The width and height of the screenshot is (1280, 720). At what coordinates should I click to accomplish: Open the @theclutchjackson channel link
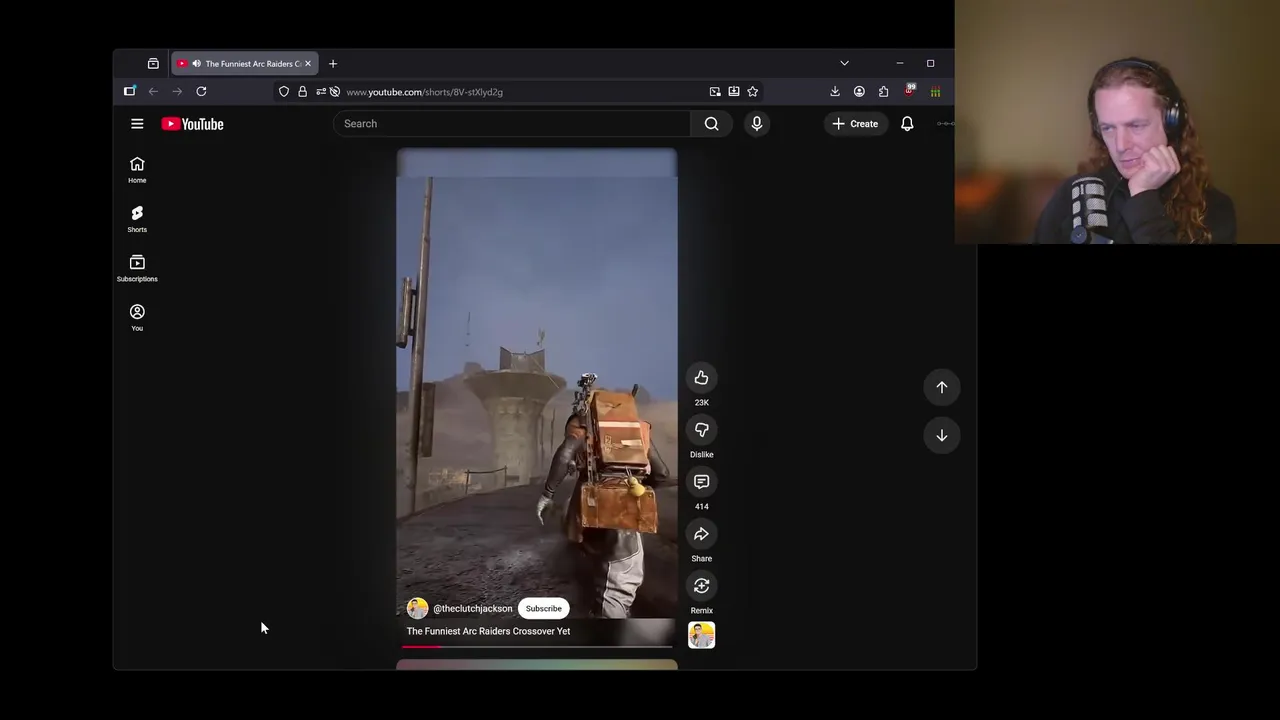coord(472,608)
